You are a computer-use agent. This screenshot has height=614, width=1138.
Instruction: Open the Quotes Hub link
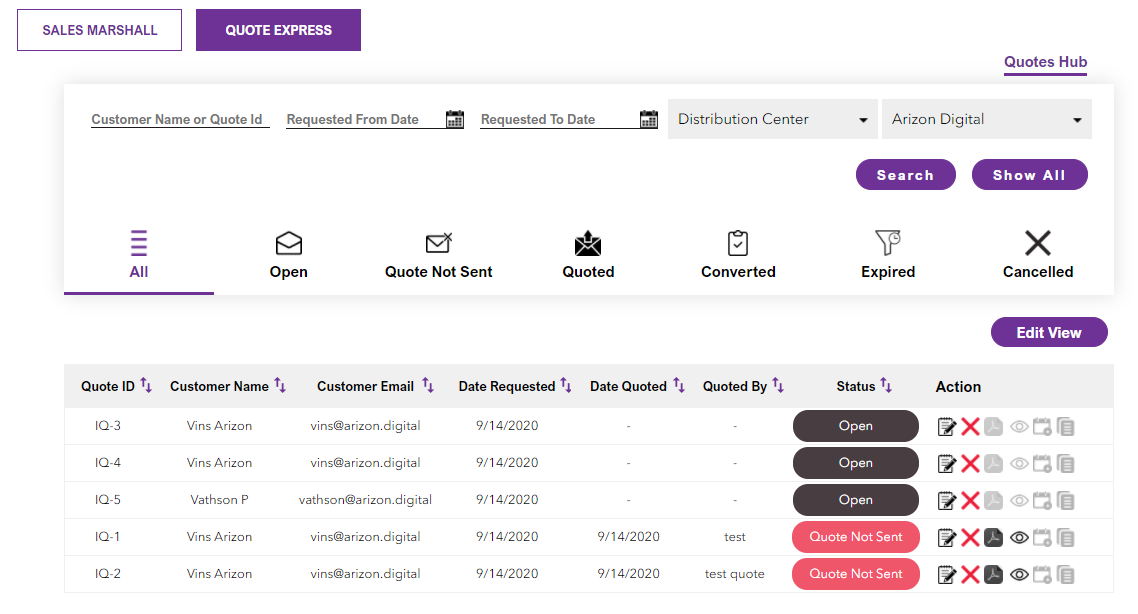[1045, 62]
